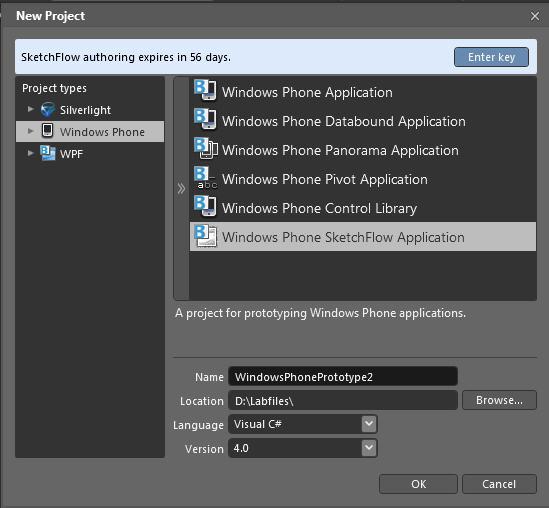
Task: Click the project description text
Action: (320, 313)
